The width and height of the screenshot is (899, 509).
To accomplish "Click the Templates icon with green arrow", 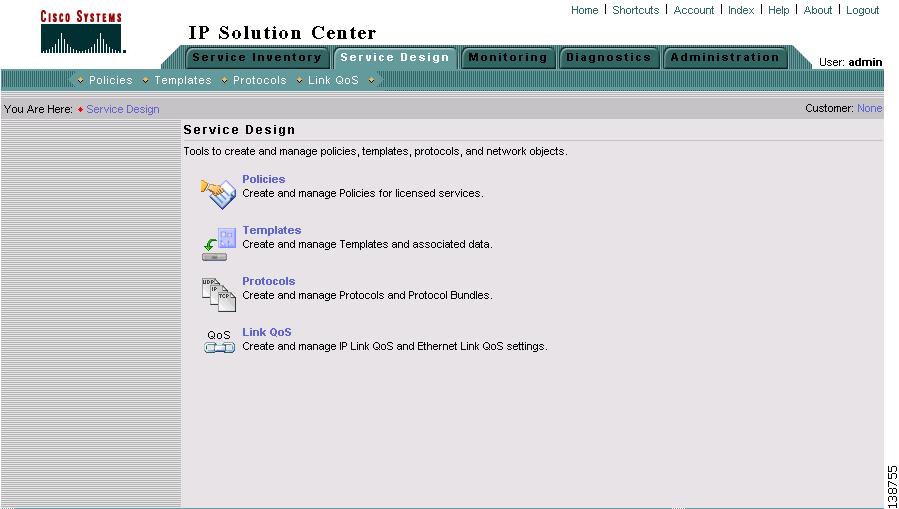I will [218, 244].
